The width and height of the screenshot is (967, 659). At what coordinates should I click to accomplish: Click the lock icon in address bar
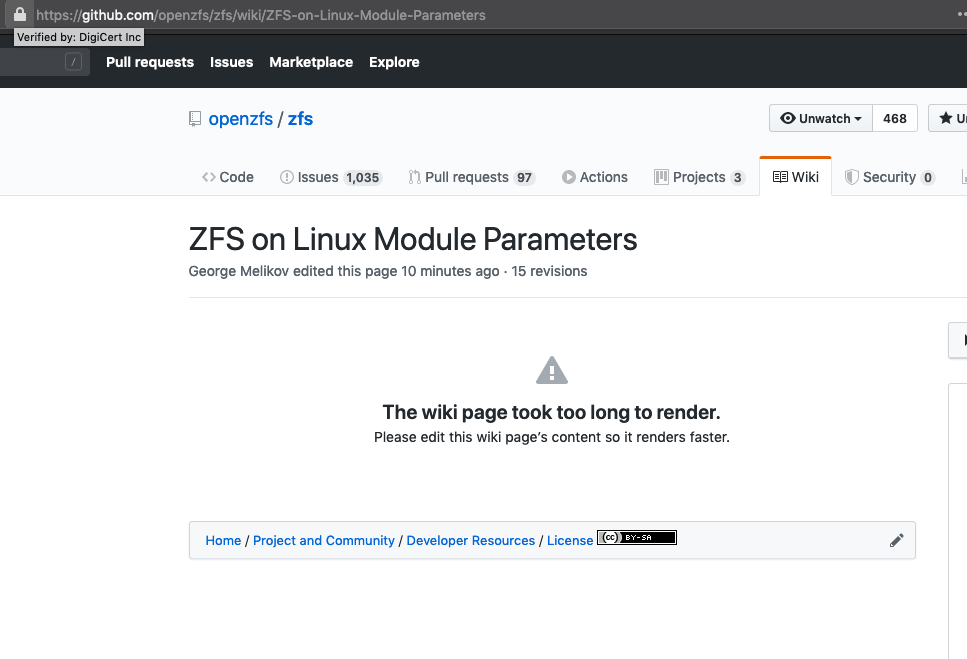(x=20, y=14)
